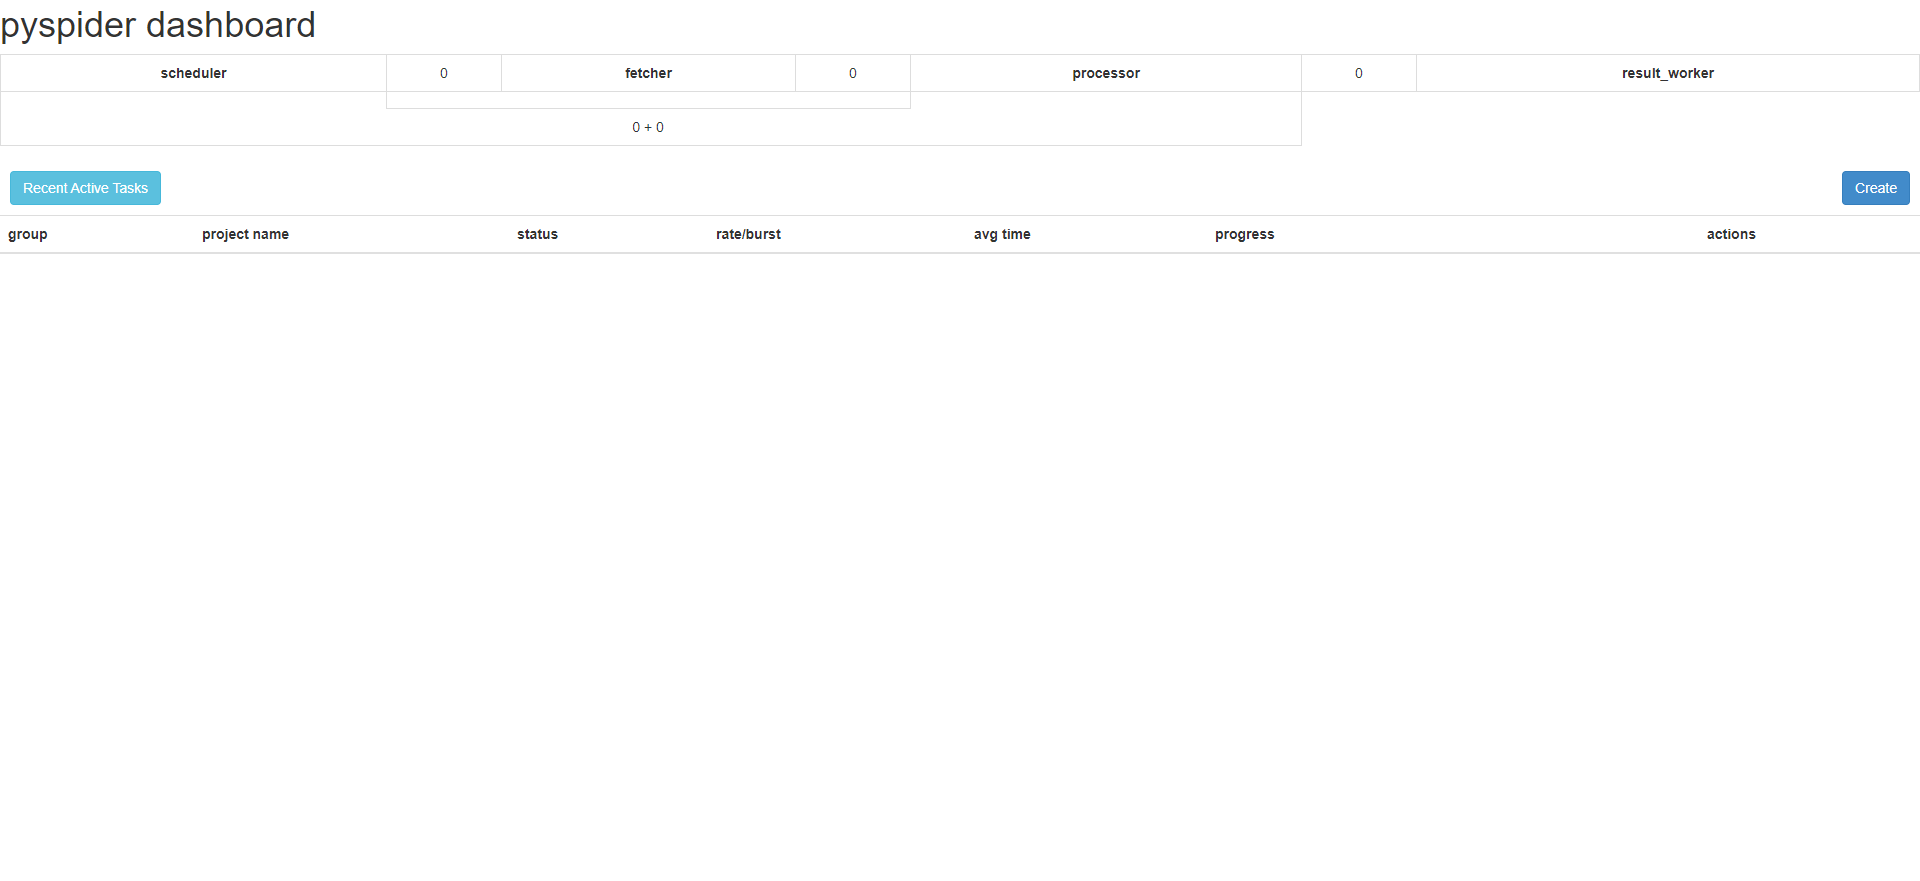Screen dimensions: 1920x881
Task: Click the 0 count between fetcher and processor
Action: click(853, 73)
